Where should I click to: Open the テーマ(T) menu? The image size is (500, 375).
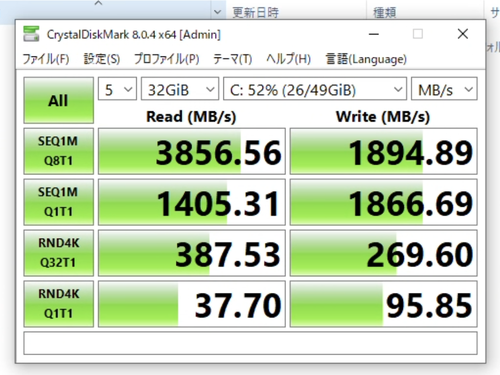[232, 59]
